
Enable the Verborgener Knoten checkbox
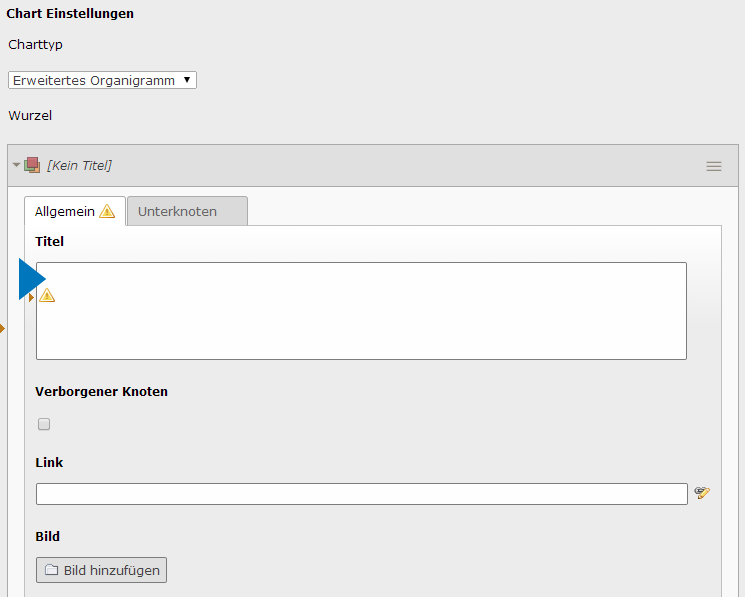click(44, 424)
